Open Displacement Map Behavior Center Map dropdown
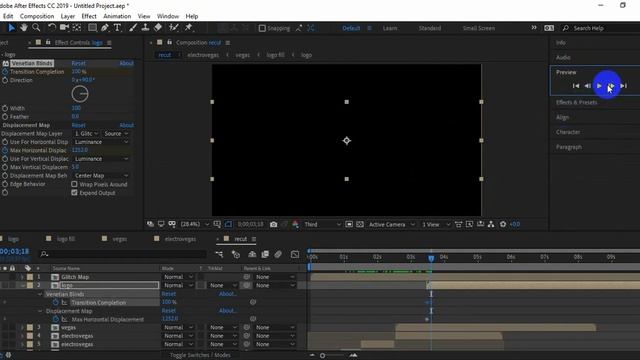The height and width of the screenshot is (360, 640). pyautogui.click(x=101, y=176)
